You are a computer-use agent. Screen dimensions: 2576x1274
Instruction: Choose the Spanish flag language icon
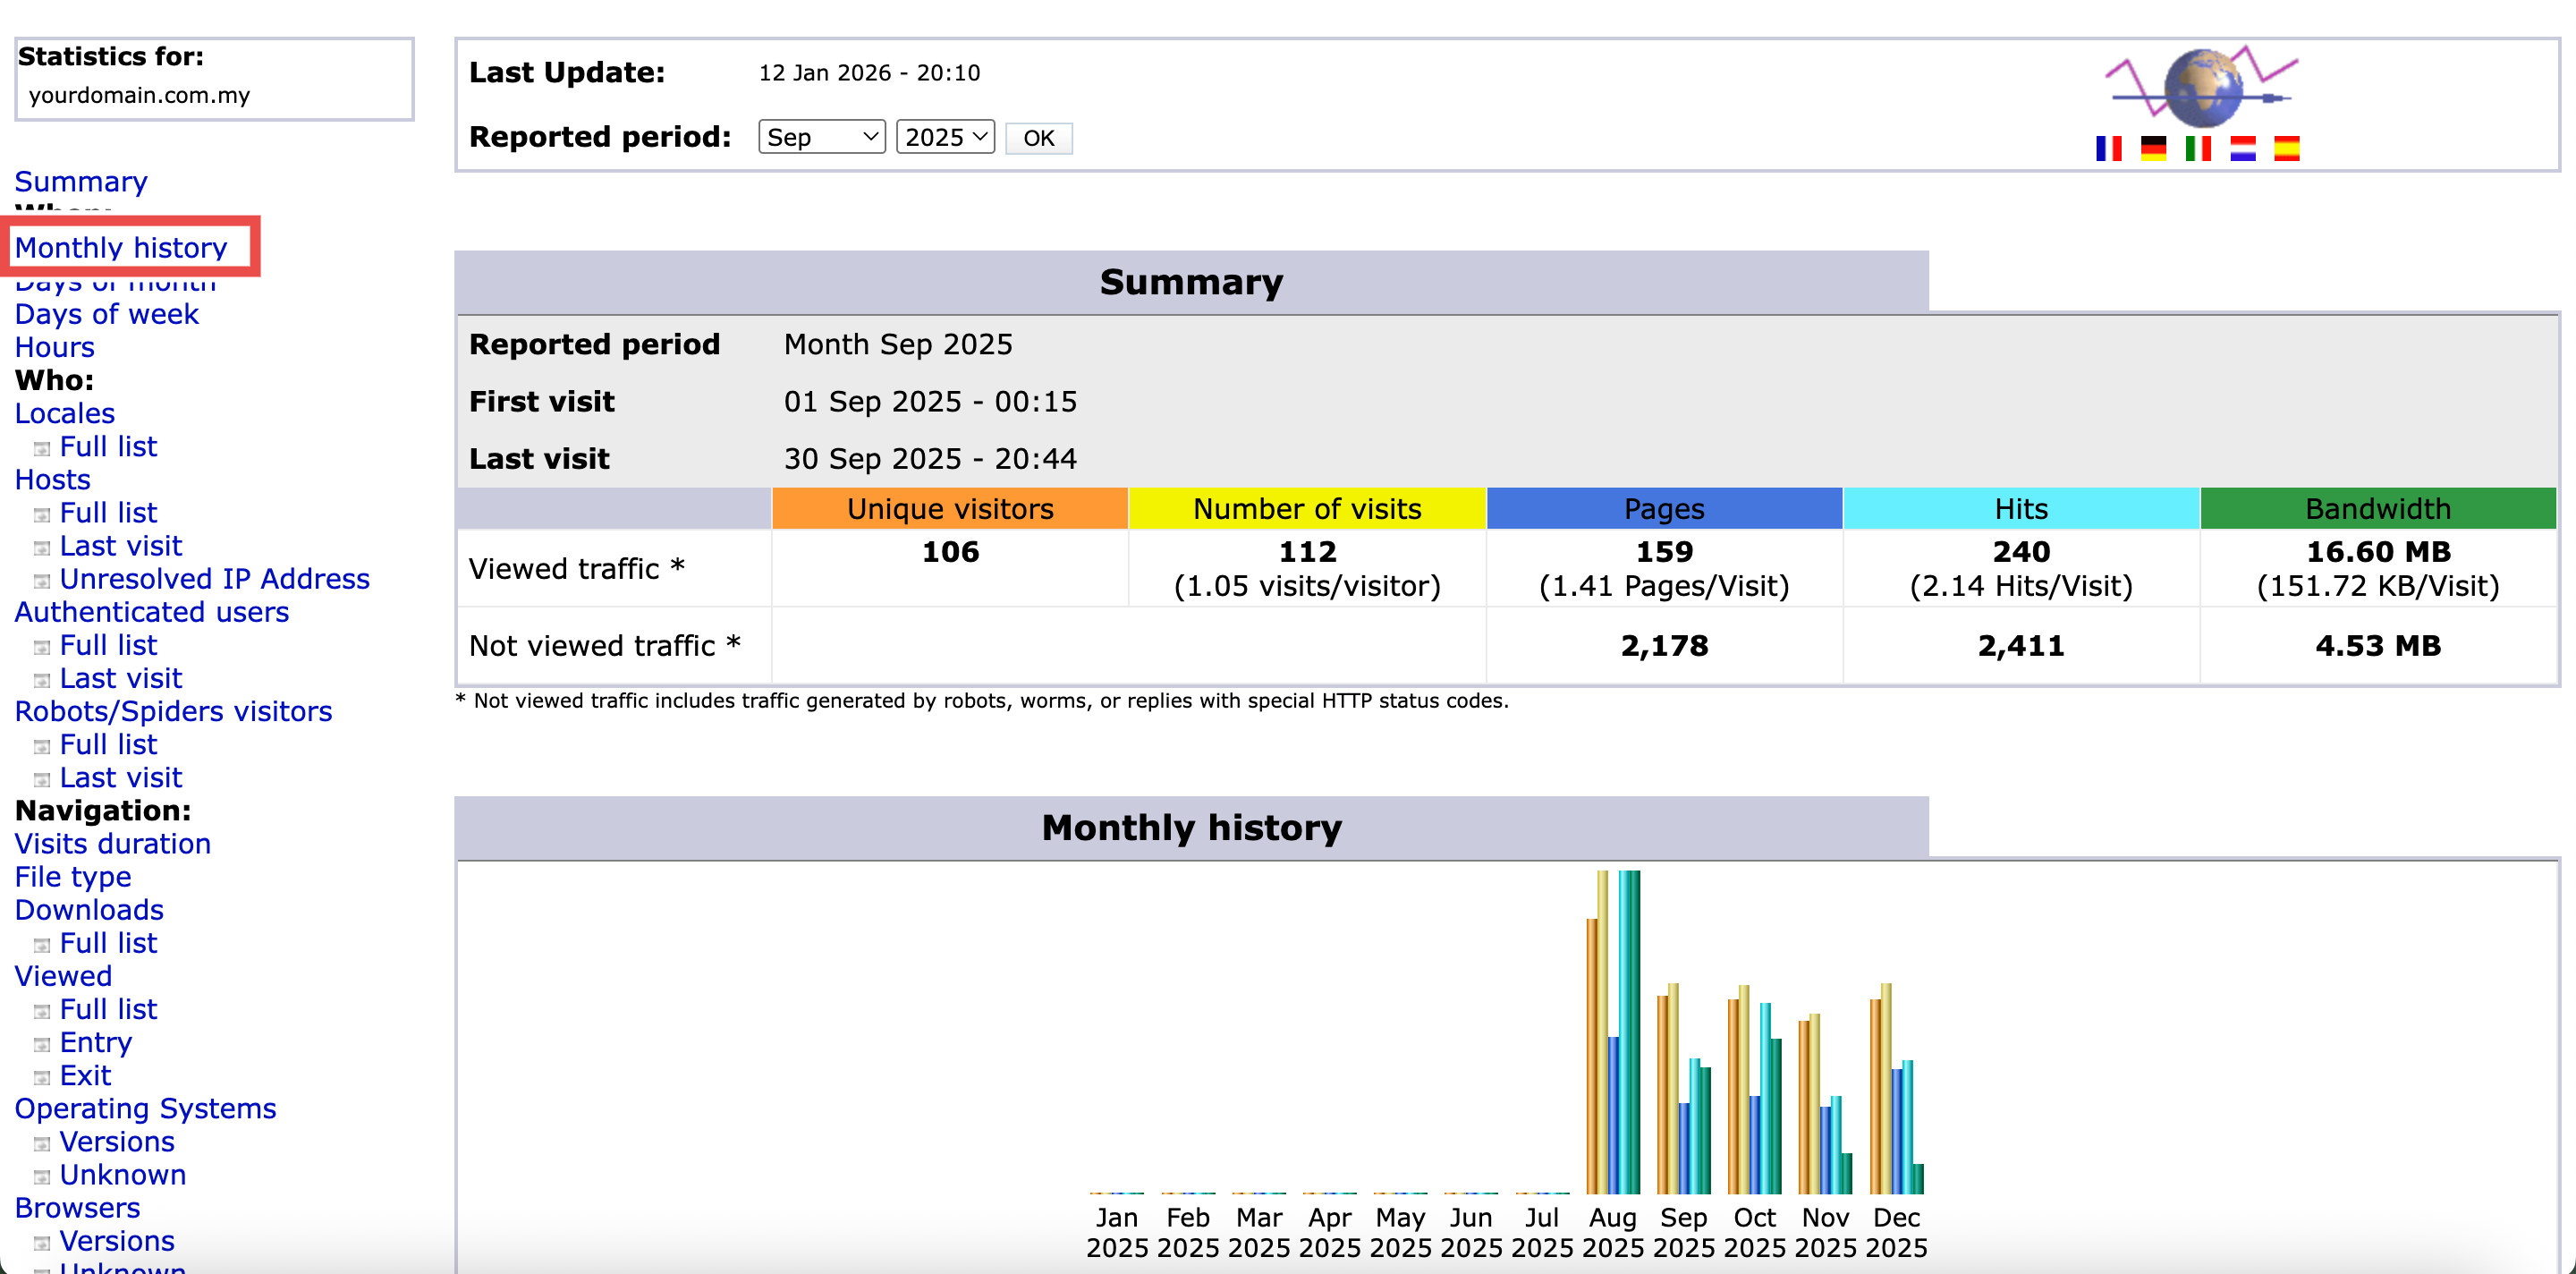pos(2286,149)
